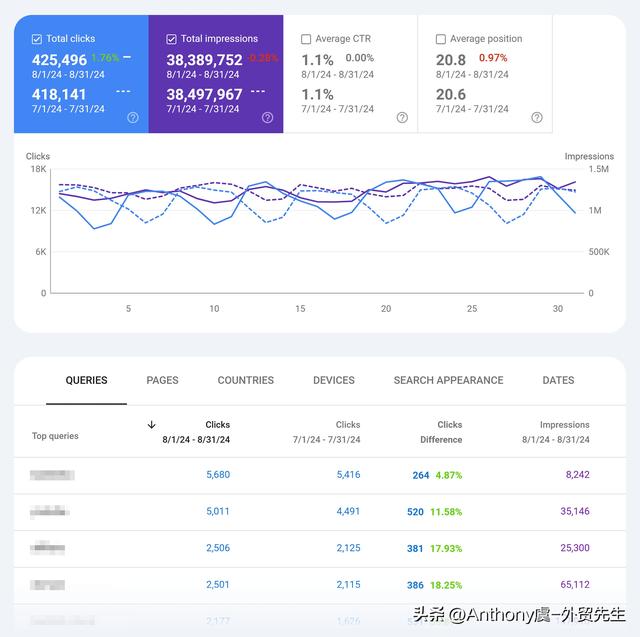Click day 15 on the chart axis
Image resolution: width=640 pixels, height=637 pixels.
[x=300, y=309]
